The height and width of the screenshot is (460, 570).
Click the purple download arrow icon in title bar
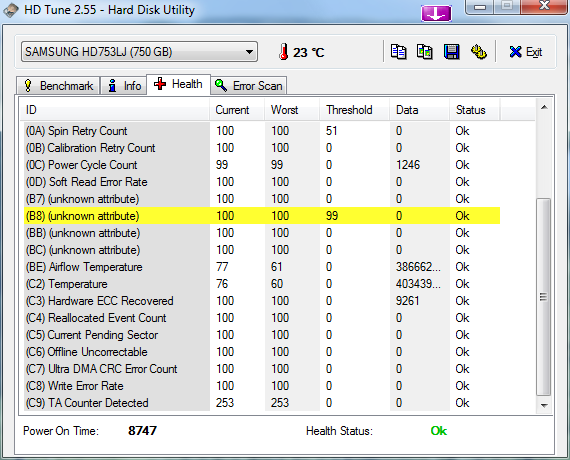tap(436, 13)
